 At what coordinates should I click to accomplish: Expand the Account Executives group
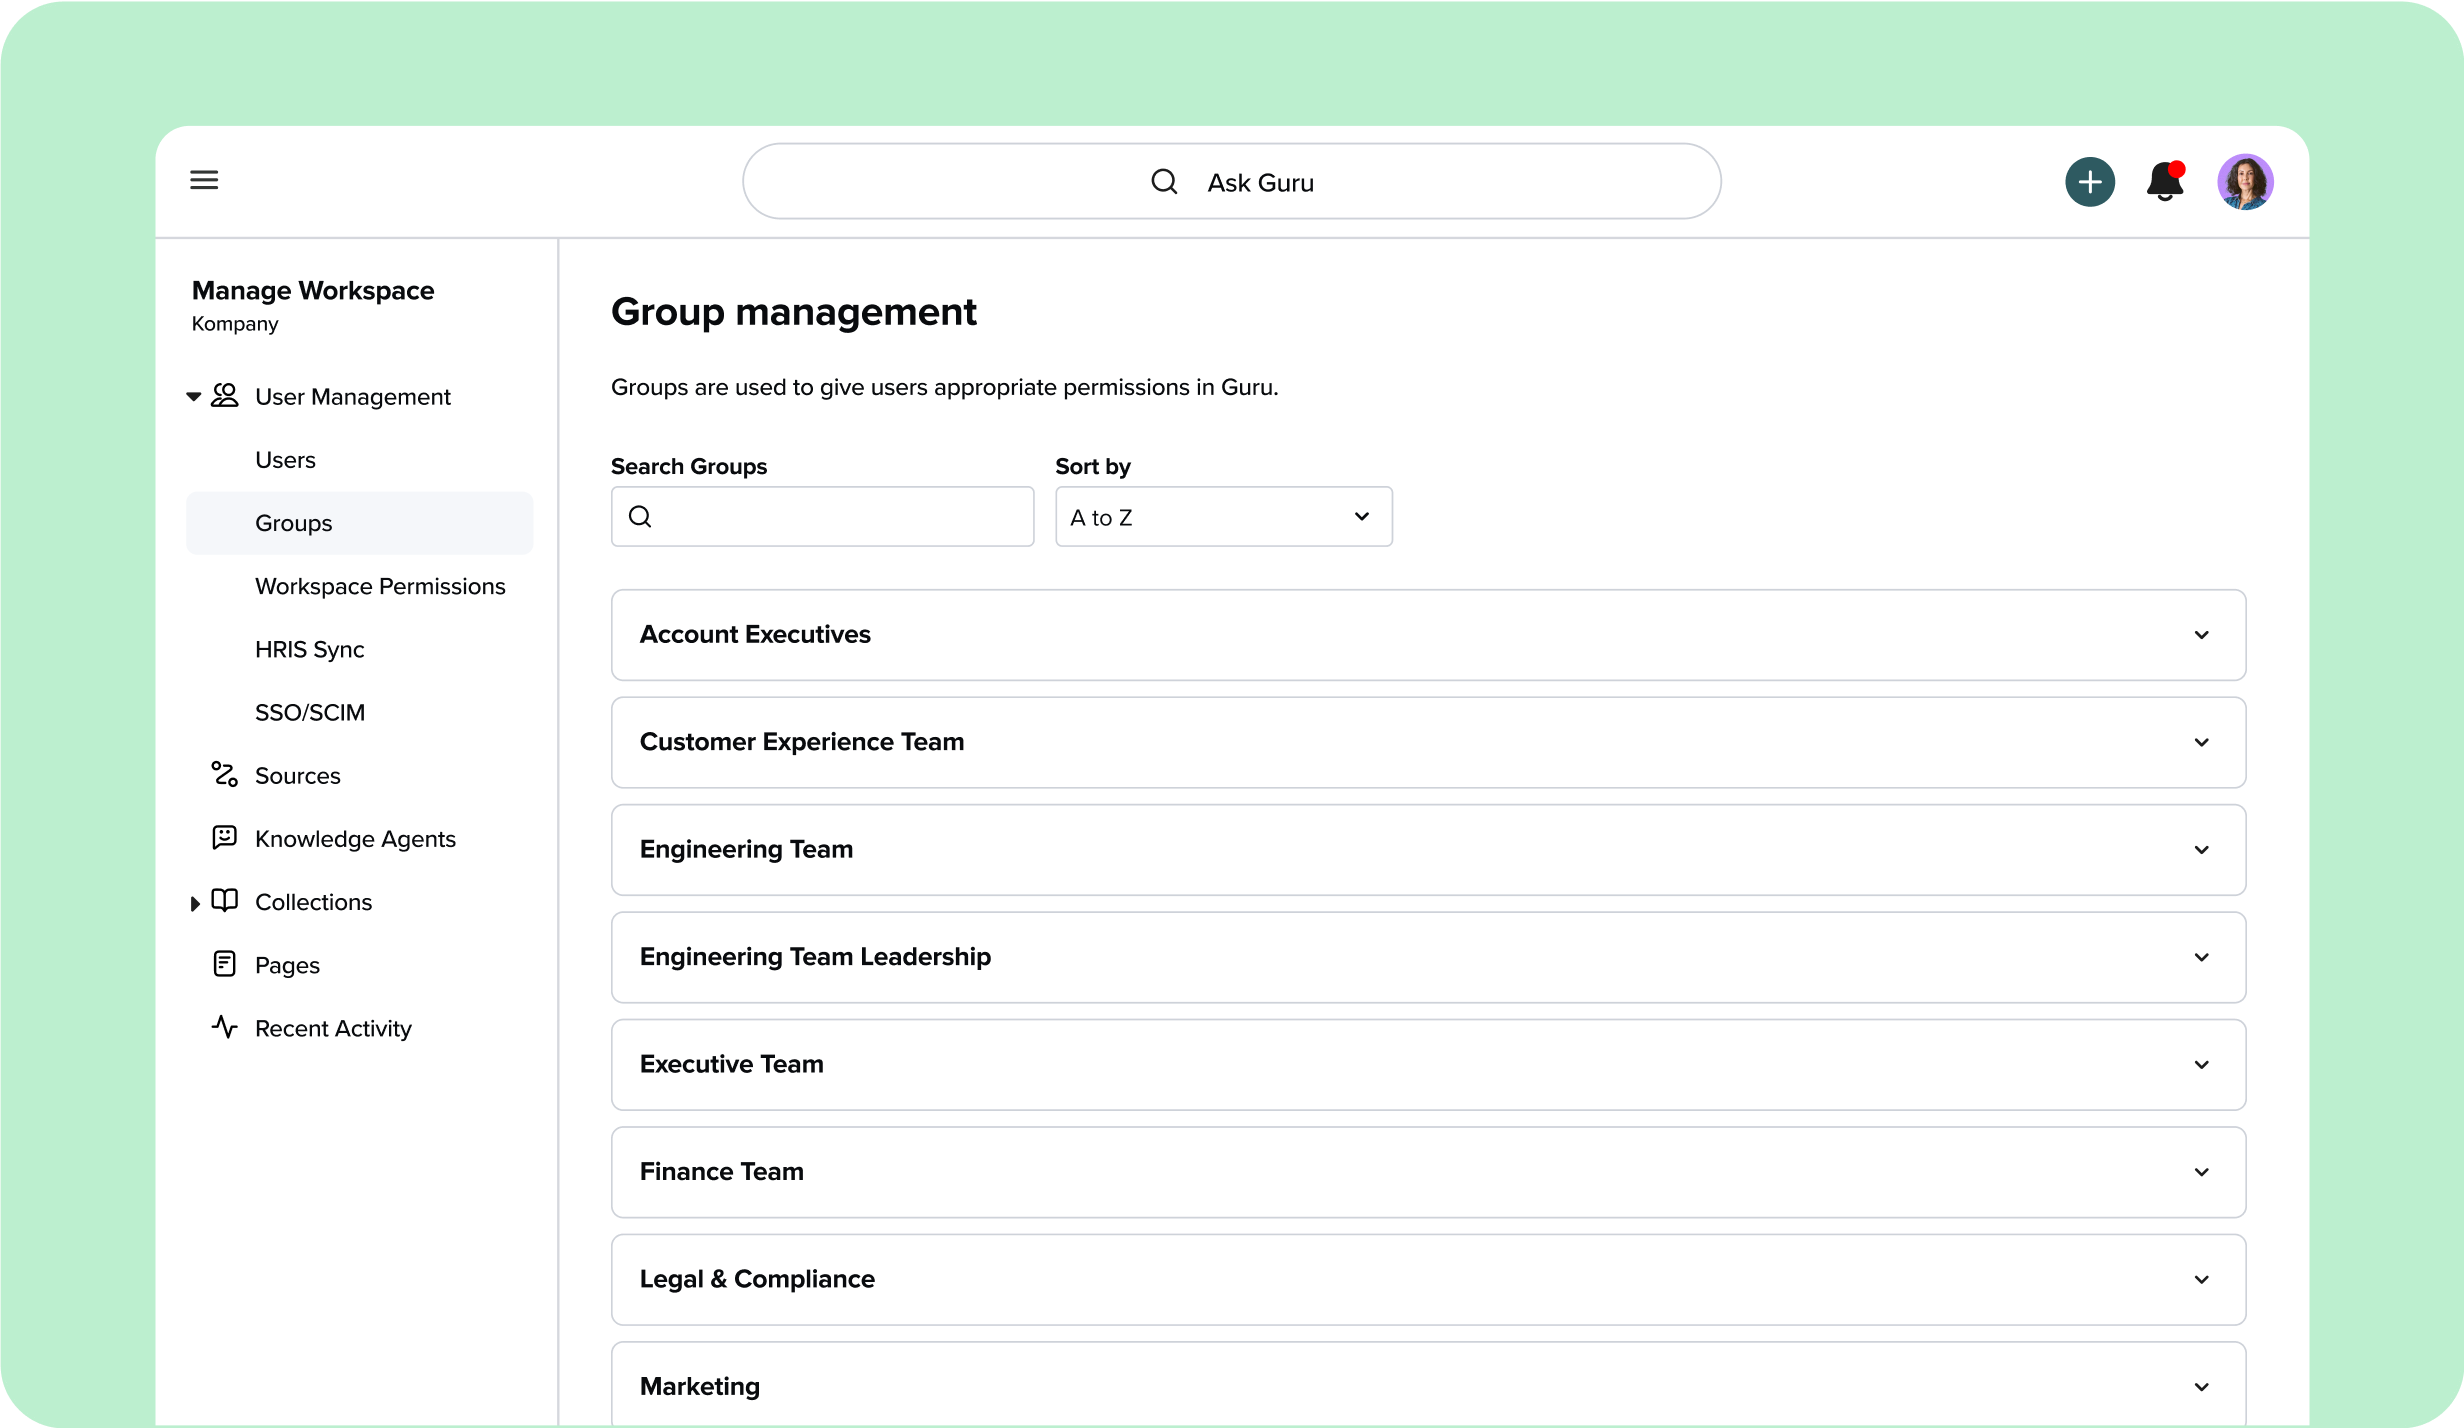point(2201,635)
